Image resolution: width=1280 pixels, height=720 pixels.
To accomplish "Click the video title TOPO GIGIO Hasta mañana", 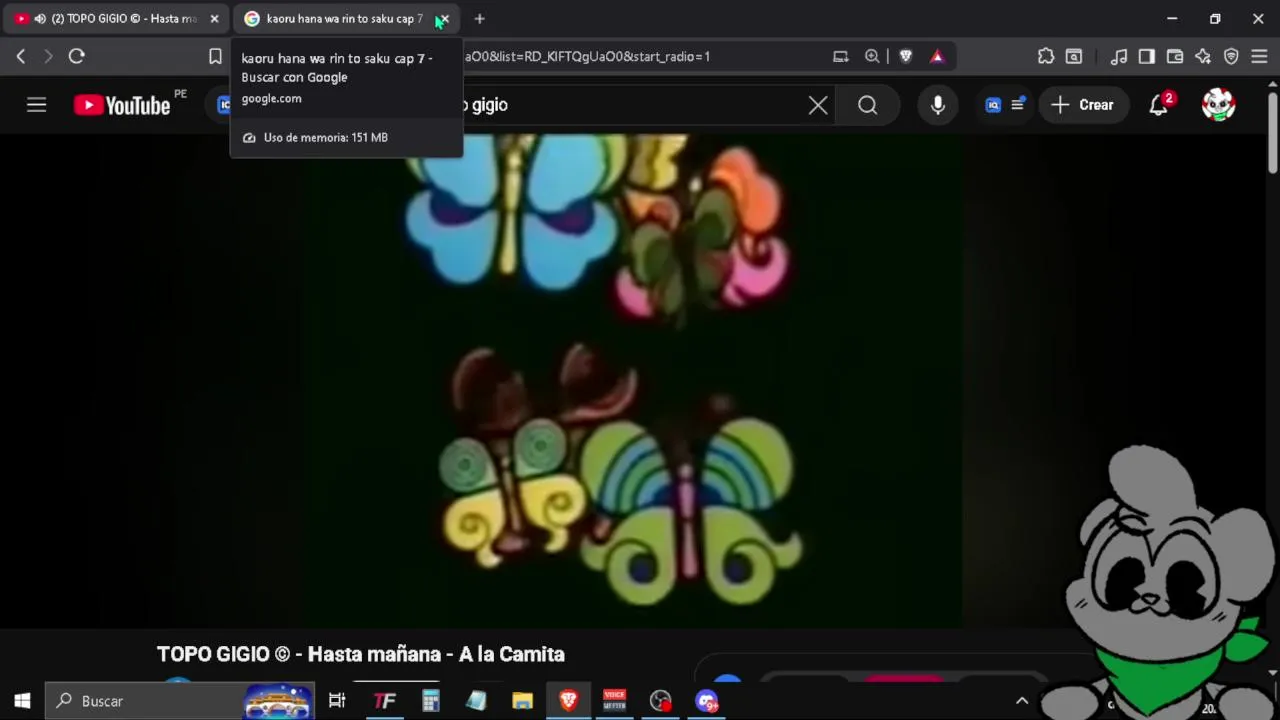I will tap(361, 654).
